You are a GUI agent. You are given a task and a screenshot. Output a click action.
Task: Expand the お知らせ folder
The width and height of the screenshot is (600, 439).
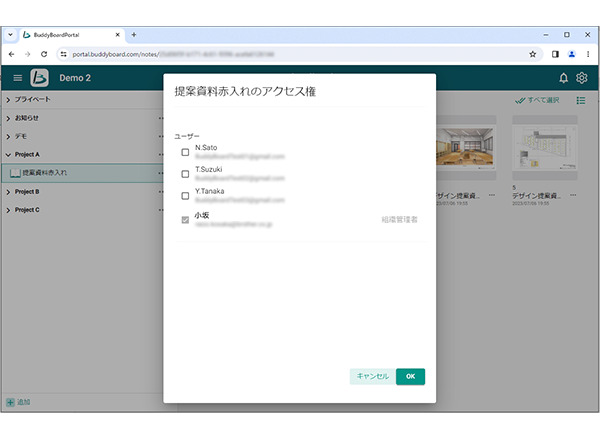pos(8,118)
